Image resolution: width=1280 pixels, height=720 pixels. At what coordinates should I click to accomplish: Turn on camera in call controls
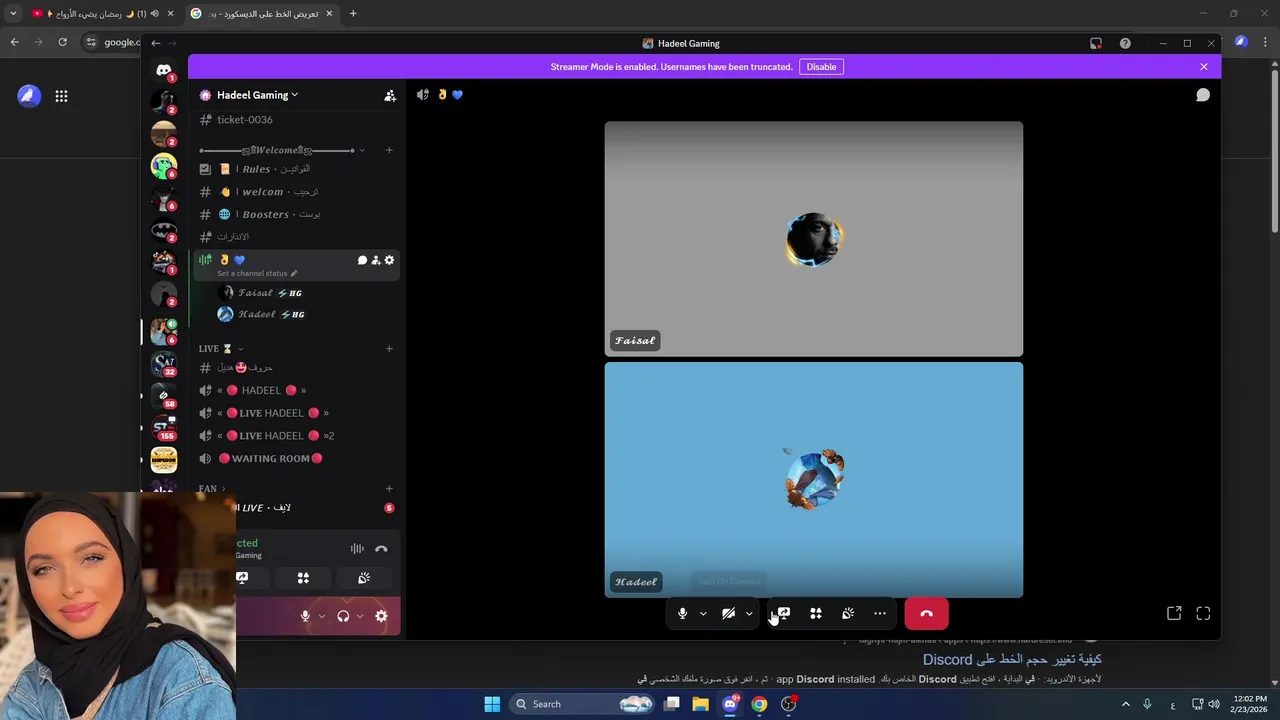728,614
